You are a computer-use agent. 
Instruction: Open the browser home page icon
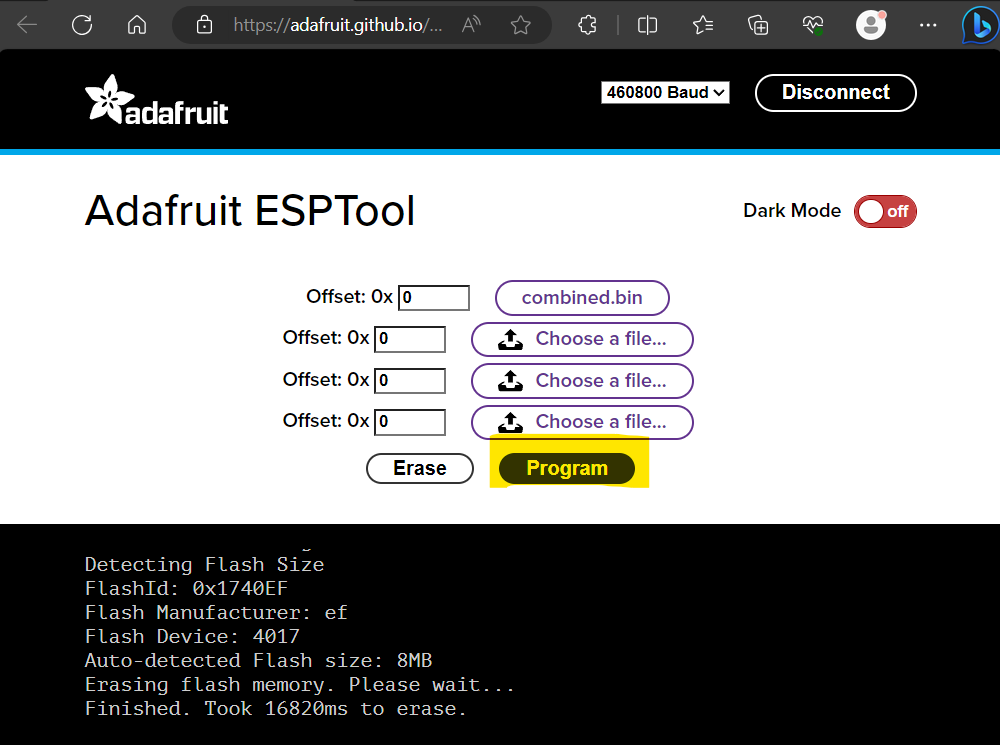136,25
